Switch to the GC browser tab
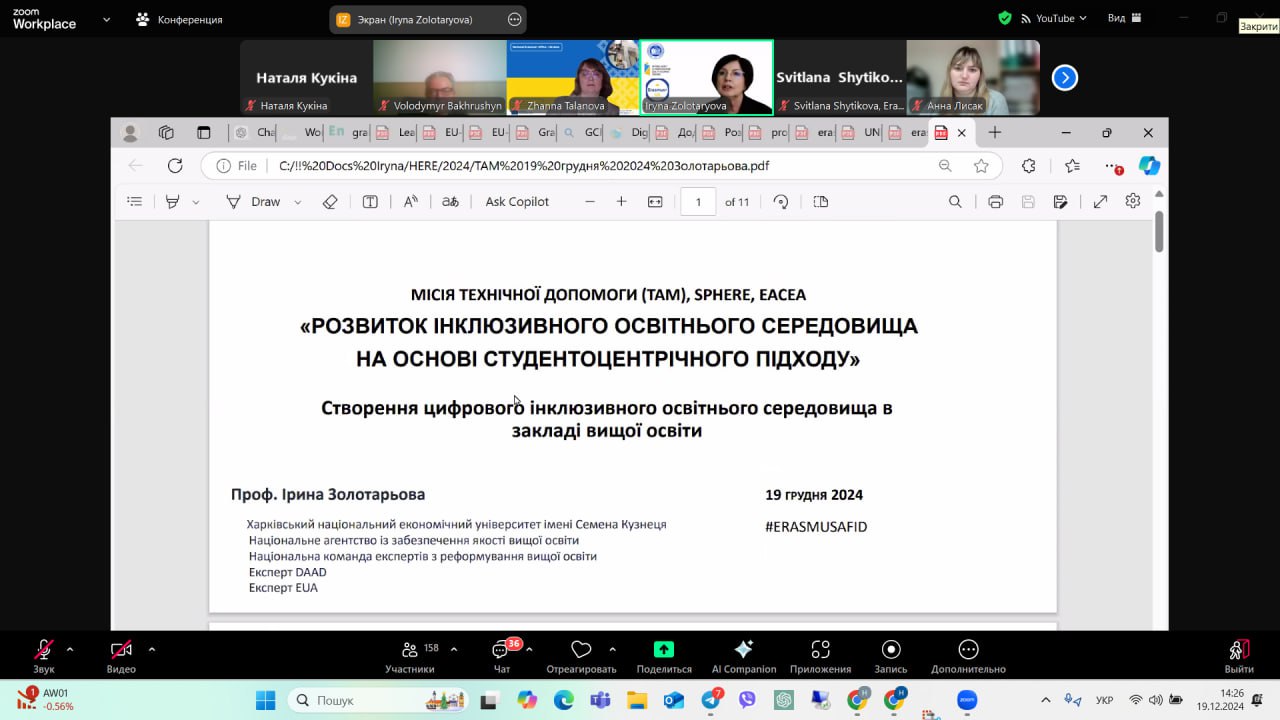Viewport: 1280px width, 720px height. point(583,132)
